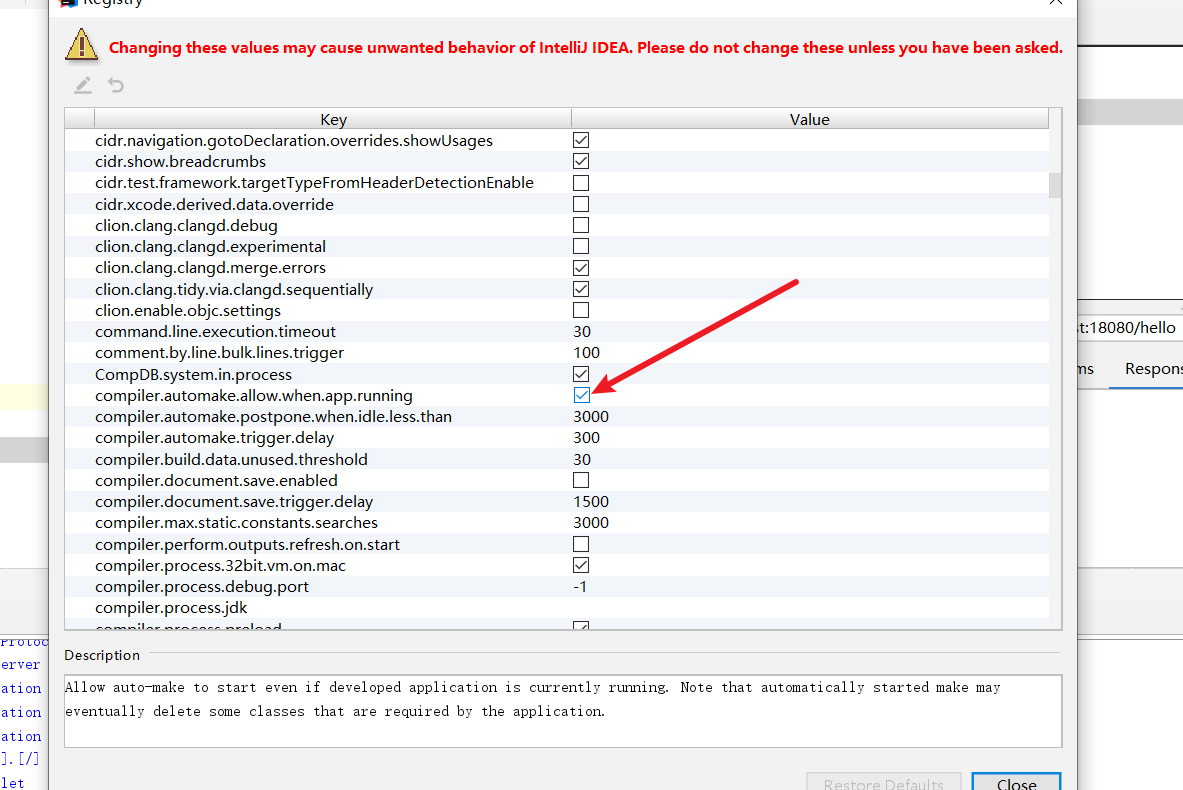Select the command.line.execution.timeout value 30

coord(582,331)
